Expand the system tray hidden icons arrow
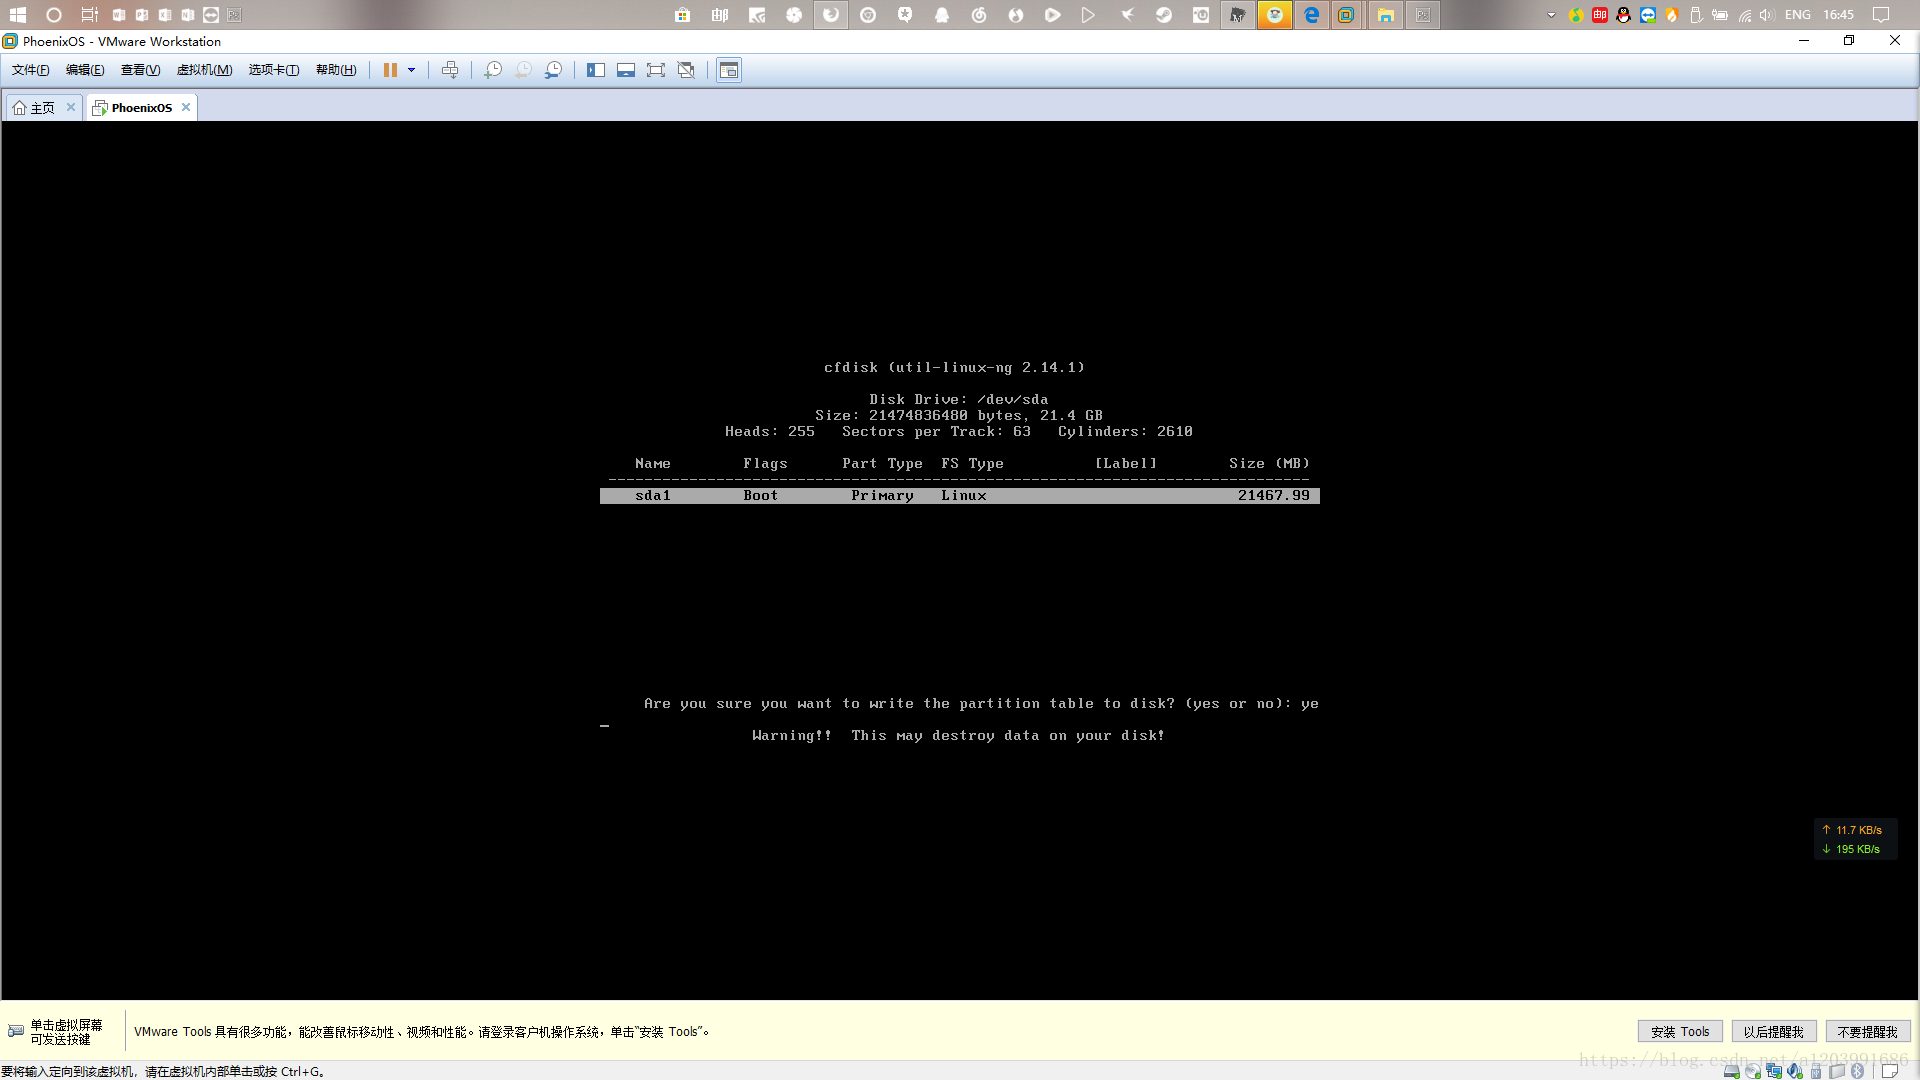This screenshot has height=1080, width=1920. pyautogui.click(x=1551, y=15)
